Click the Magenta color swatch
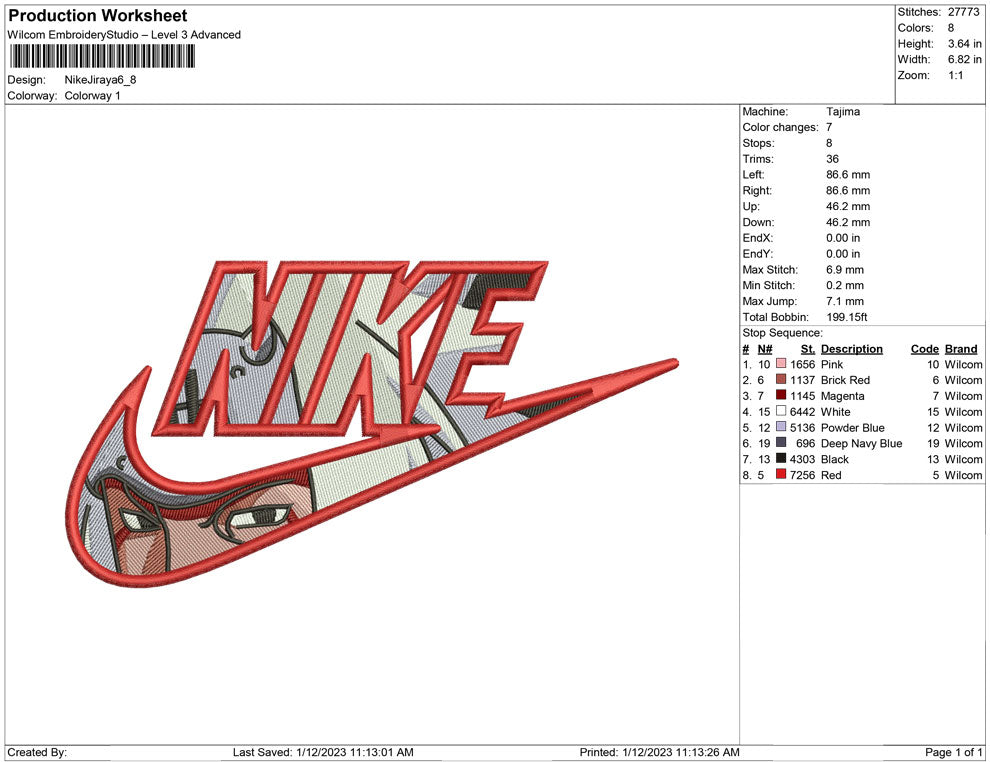990x762 pixels. tap(781, 395)
